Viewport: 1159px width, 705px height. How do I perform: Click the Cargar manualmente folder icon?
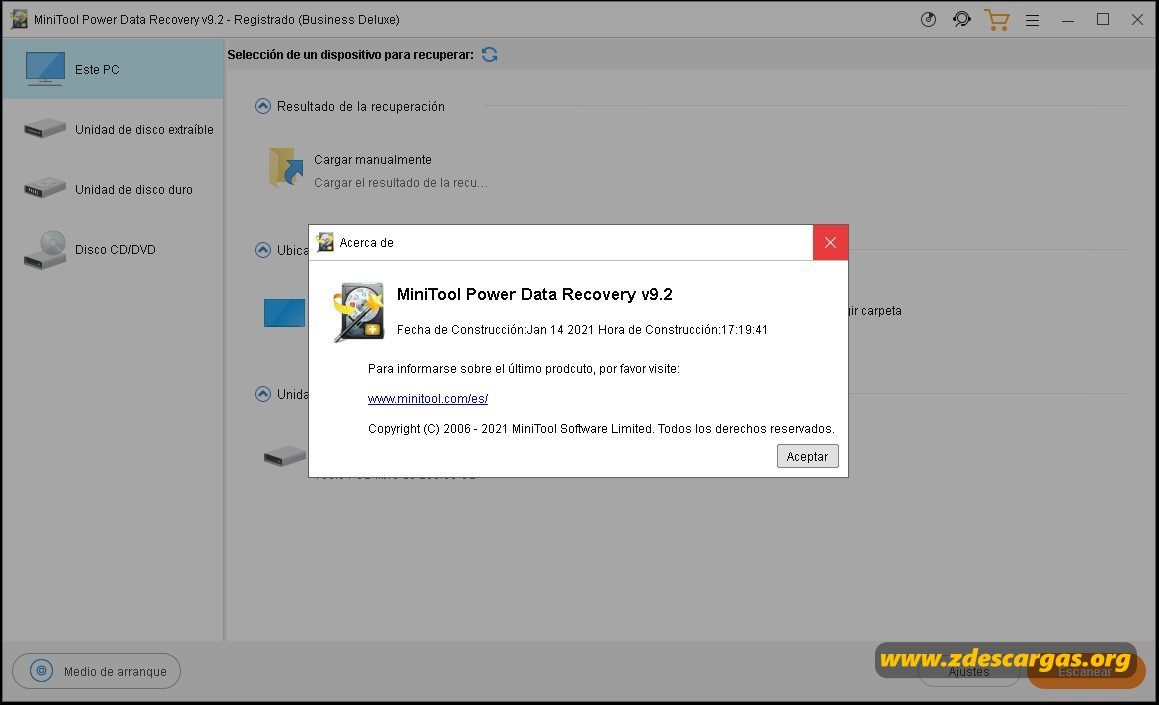pyautogui.click(x=285, y=167)
